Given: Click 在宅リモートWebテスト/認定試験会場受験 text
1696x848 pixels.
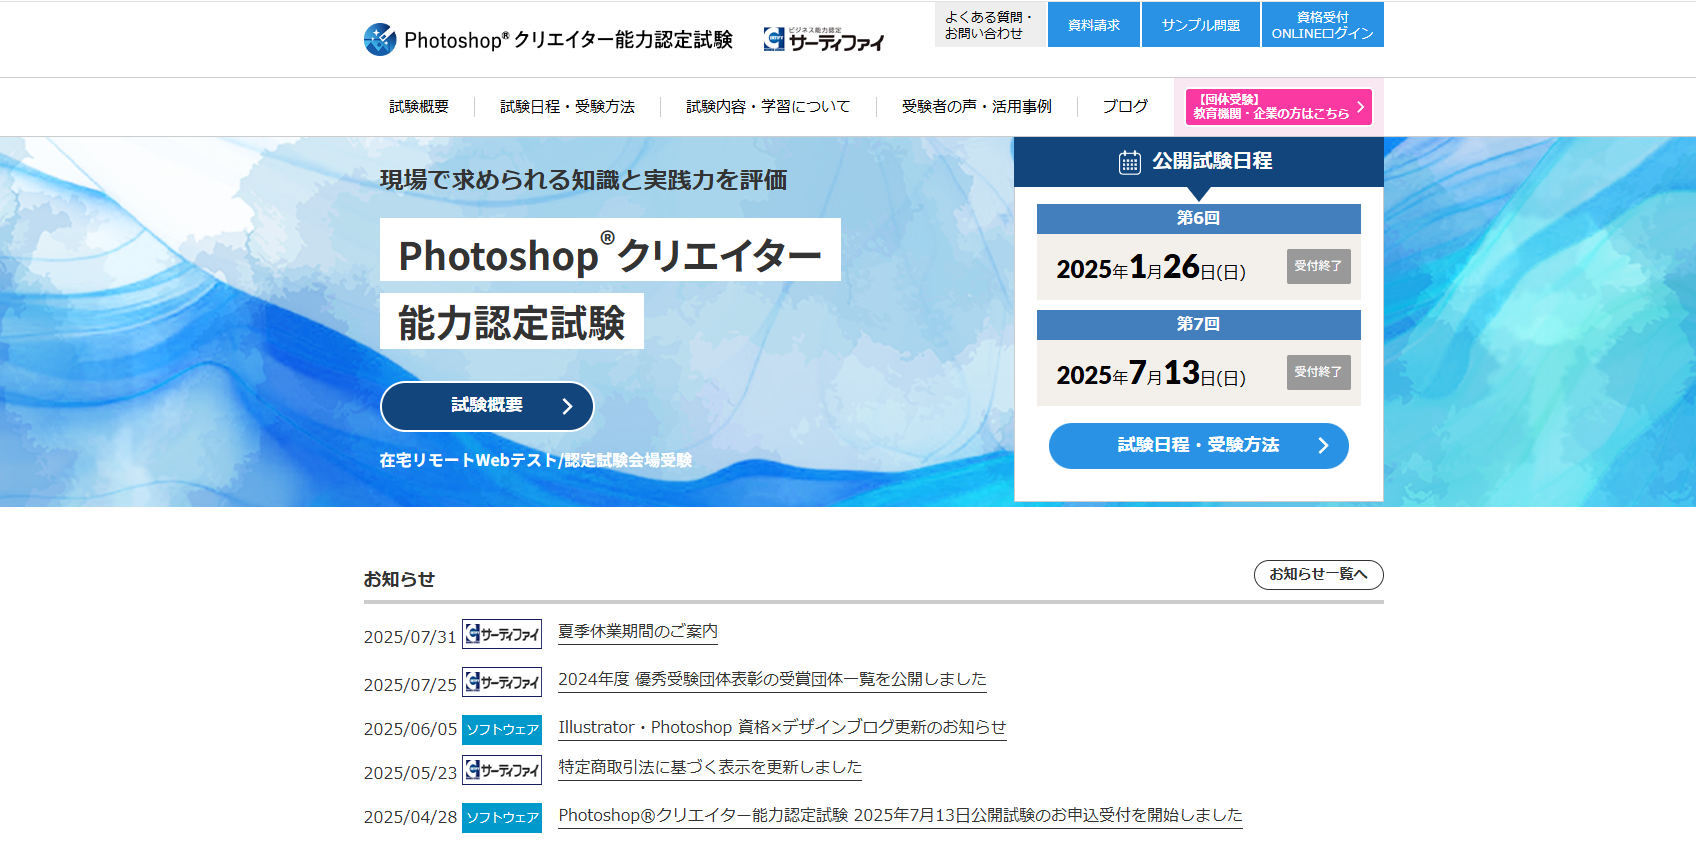Looking at the screenshot, I should click(536, 460).
